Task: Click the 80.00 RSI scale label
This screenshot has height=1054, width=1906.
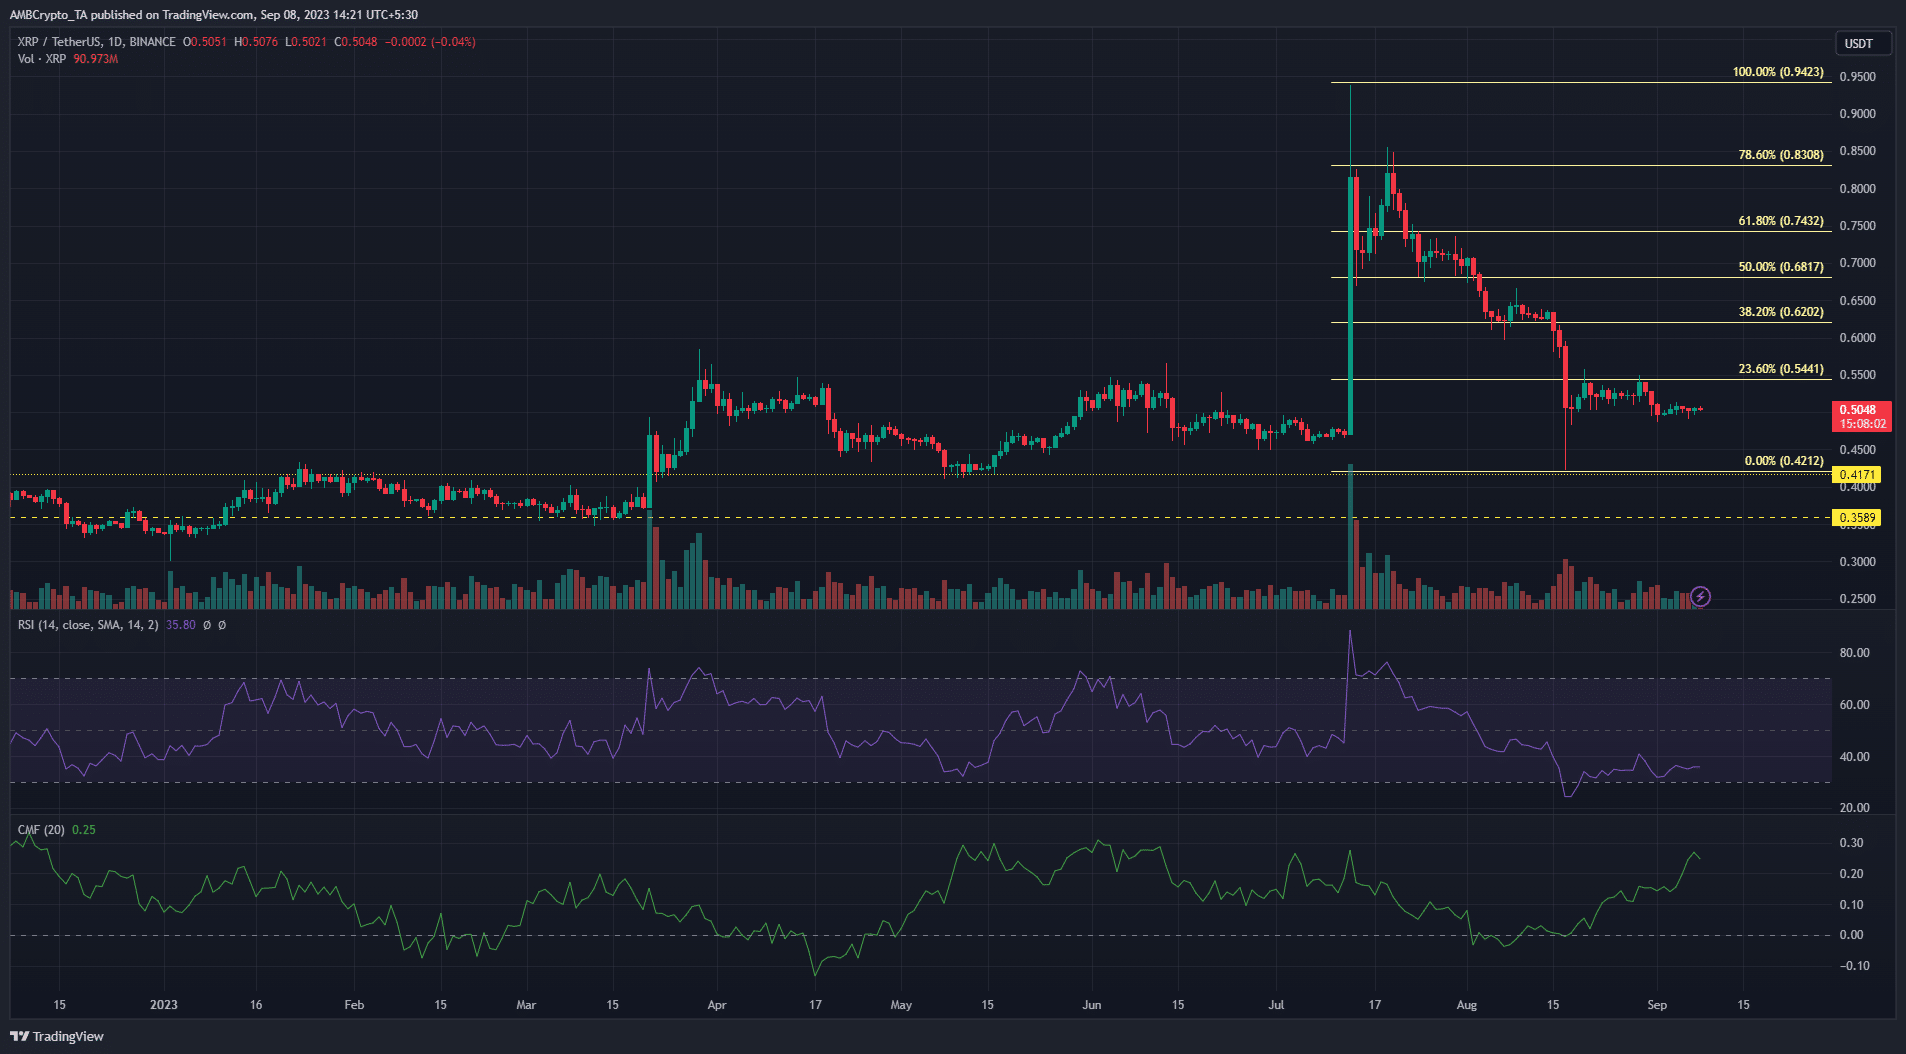Action: tap(1855, 653)
